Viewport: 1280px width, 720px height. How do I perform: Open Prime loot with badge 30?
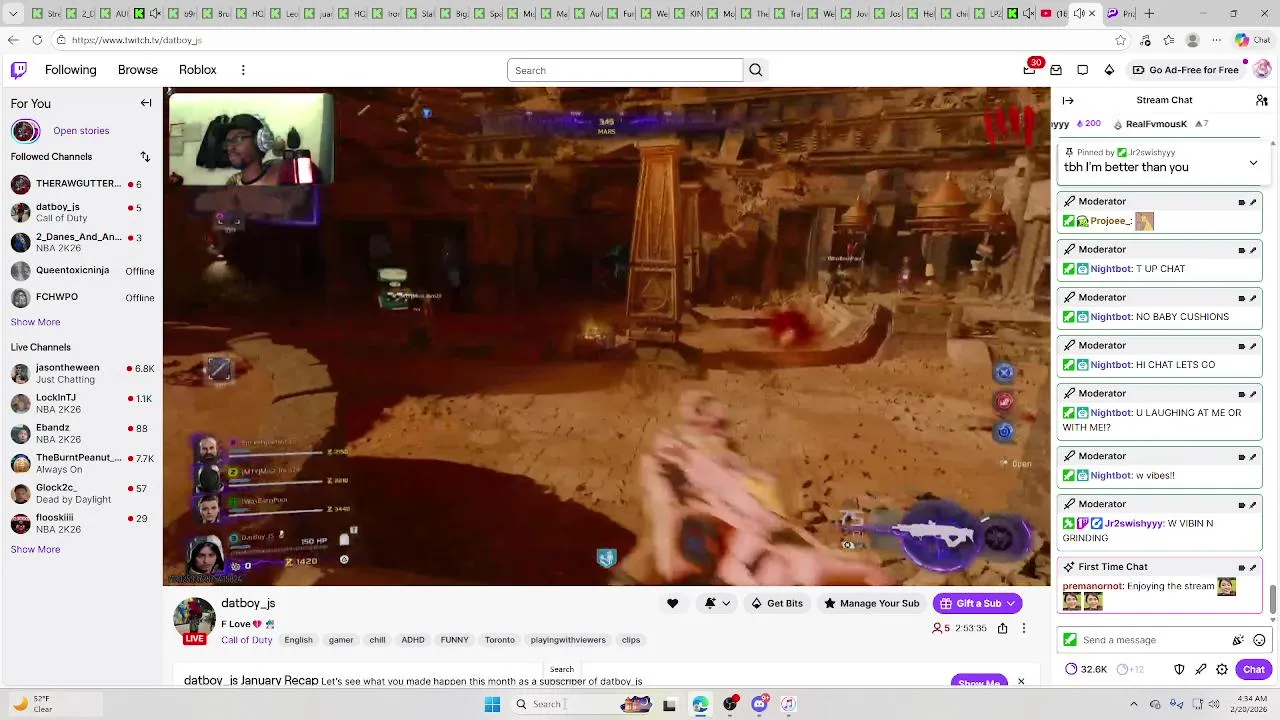click(x=1030, y=70)
